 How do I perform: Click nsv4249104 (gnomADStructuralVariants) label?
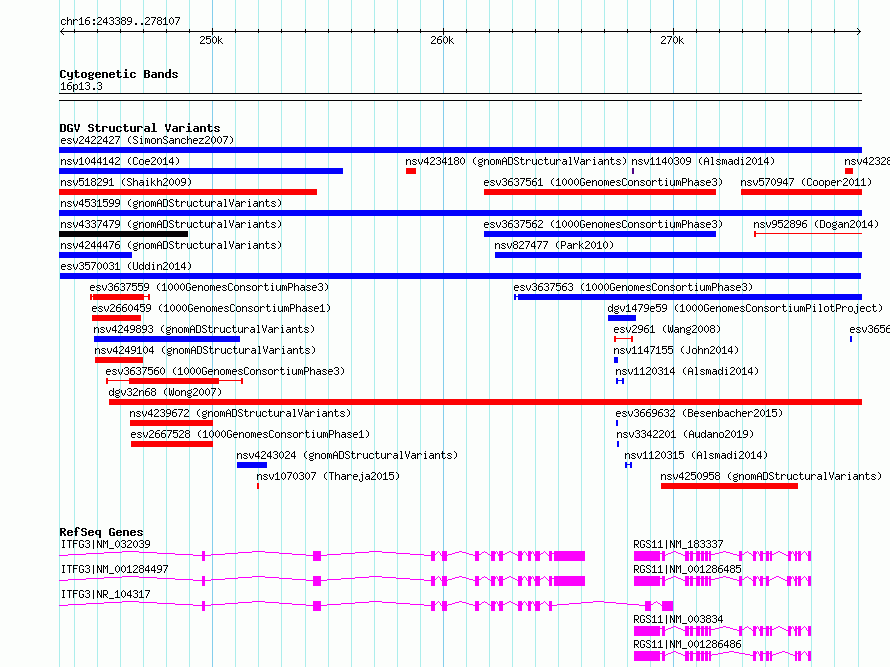[x=205, y=350]
